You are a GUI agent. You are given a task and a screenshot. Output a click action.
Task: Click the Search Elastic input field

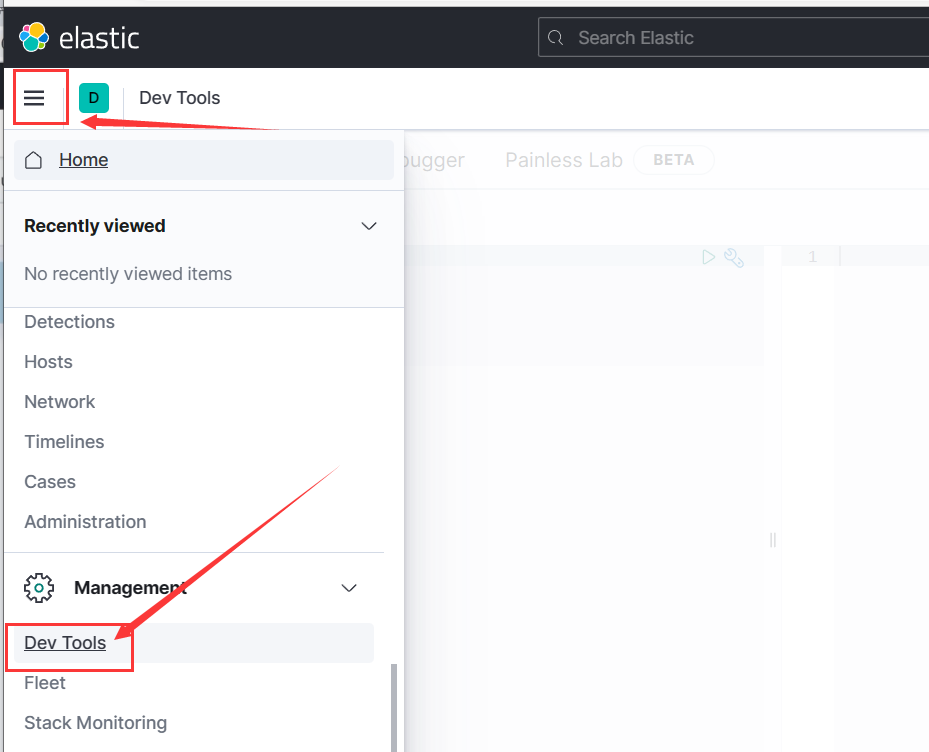[x=740, y=38]
